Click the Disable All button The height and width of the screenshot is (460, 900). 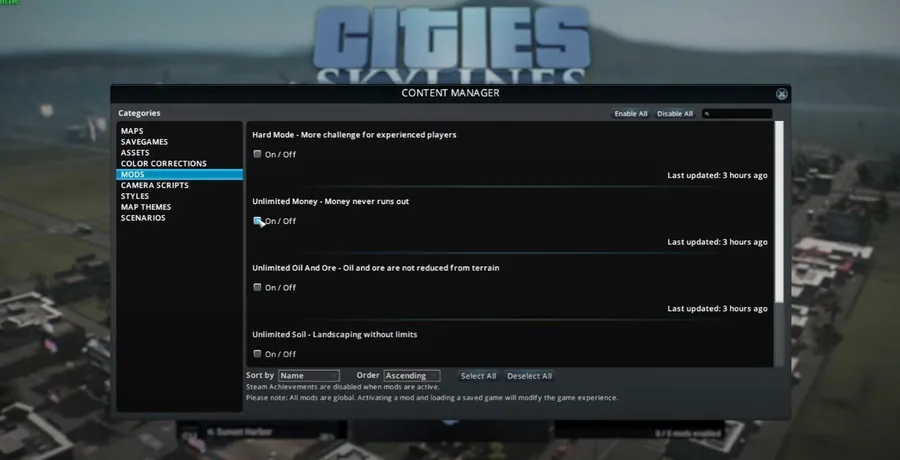coord(674,114)
